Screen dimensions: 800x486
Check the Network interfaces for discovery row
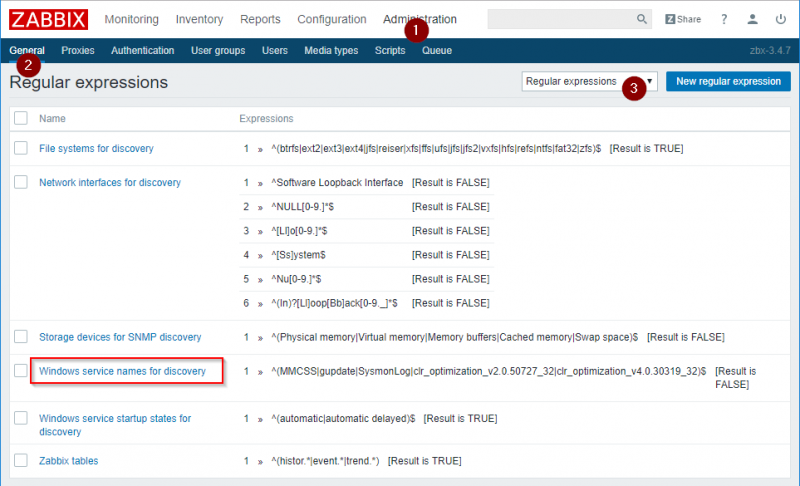click(x=21, y=182)
